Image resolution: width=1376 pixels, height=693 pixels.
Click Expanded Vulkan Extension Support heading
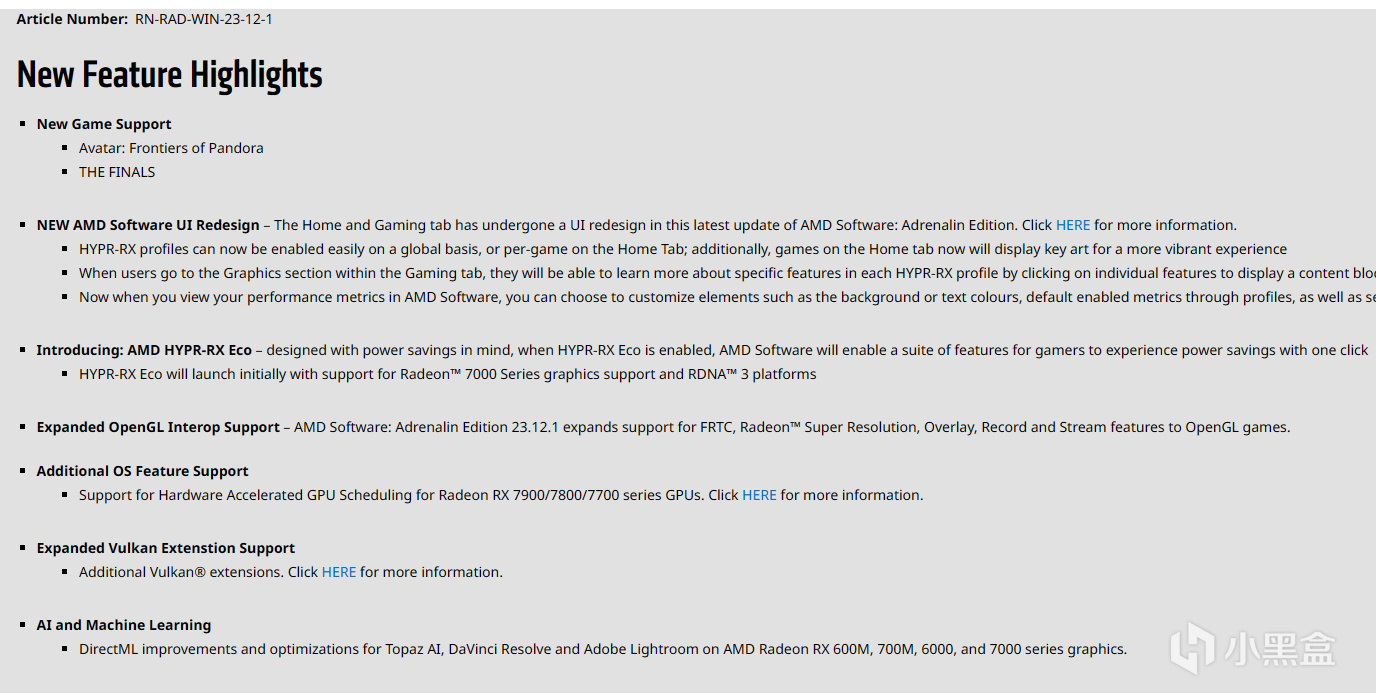coord(166,548)
